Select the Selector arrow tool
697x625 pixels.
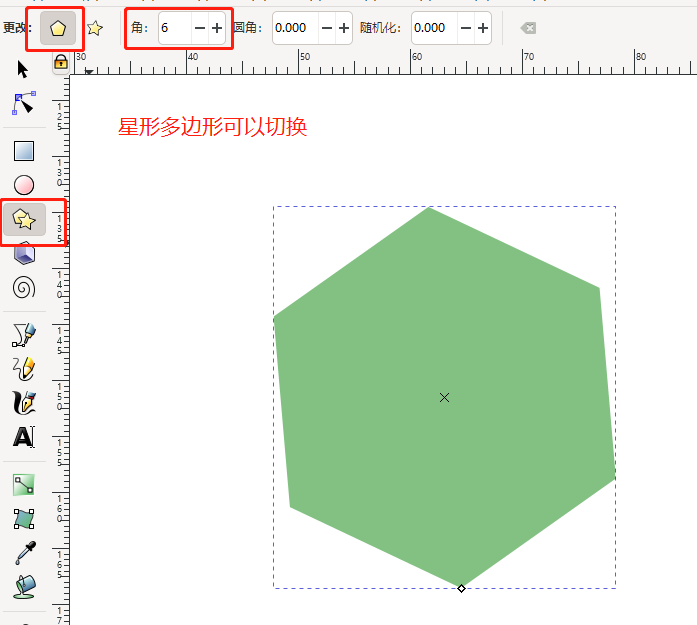pos(22,69)
